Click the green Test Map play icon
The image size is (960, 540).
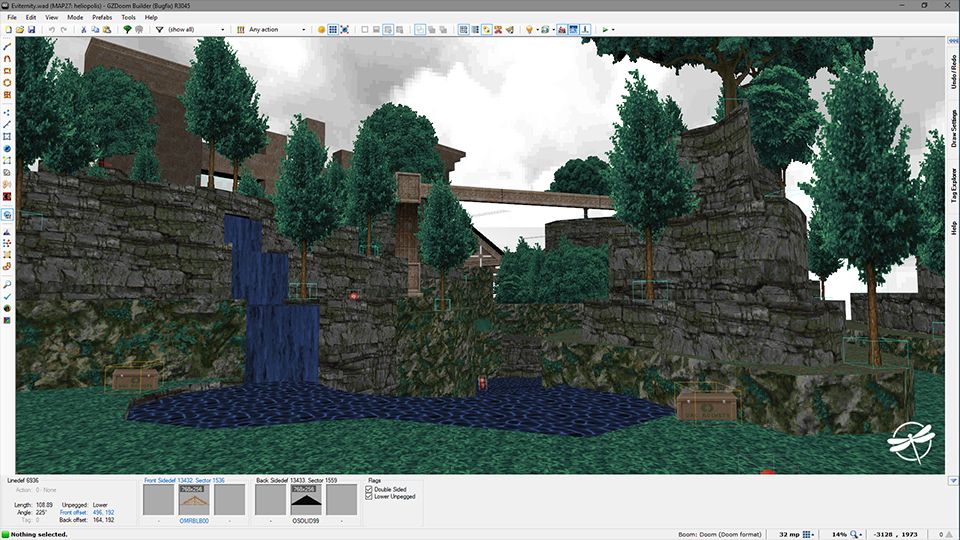[x=606, y=30]
